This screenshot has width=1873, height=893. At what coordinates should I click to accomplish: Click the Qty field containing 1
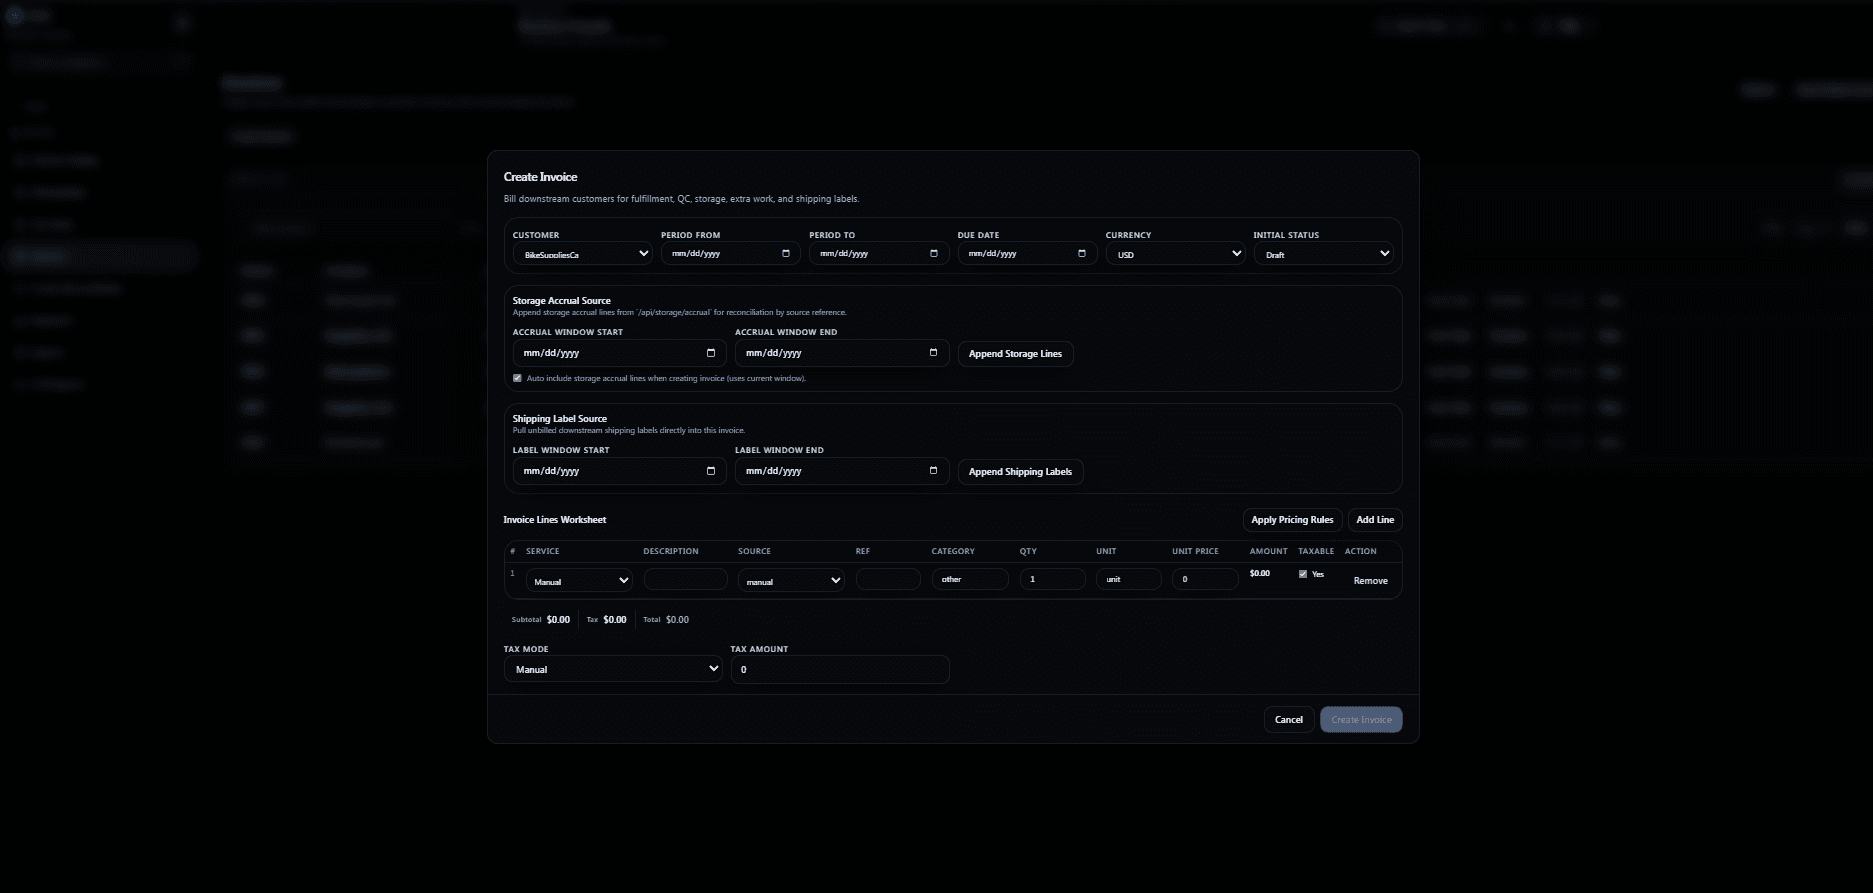click(1052, 579)
